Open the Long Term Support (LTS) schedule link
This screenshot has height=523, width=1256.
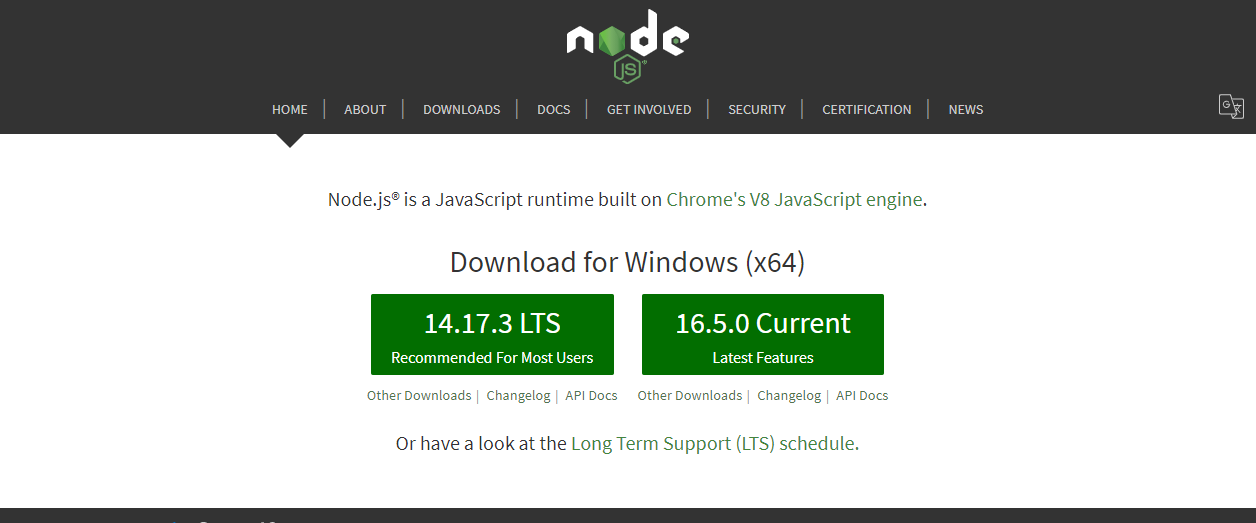click(713, 443)
